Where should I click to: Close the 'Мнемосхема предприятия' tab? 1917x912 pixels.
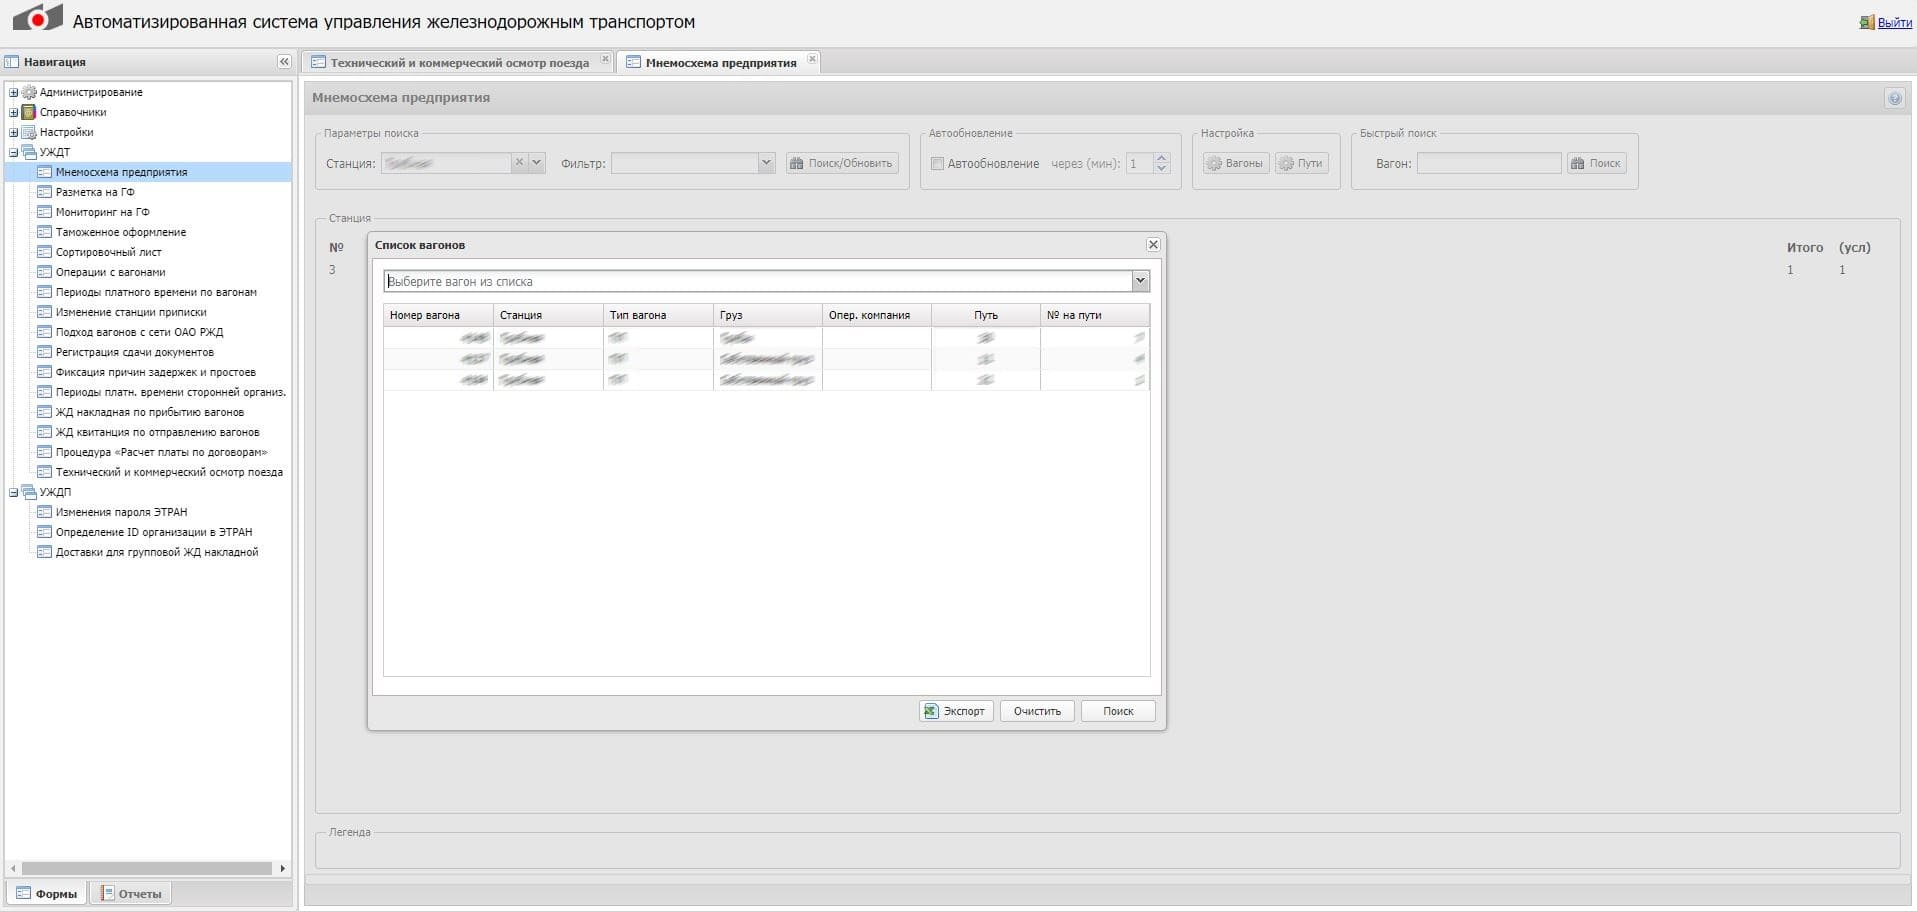812,60
